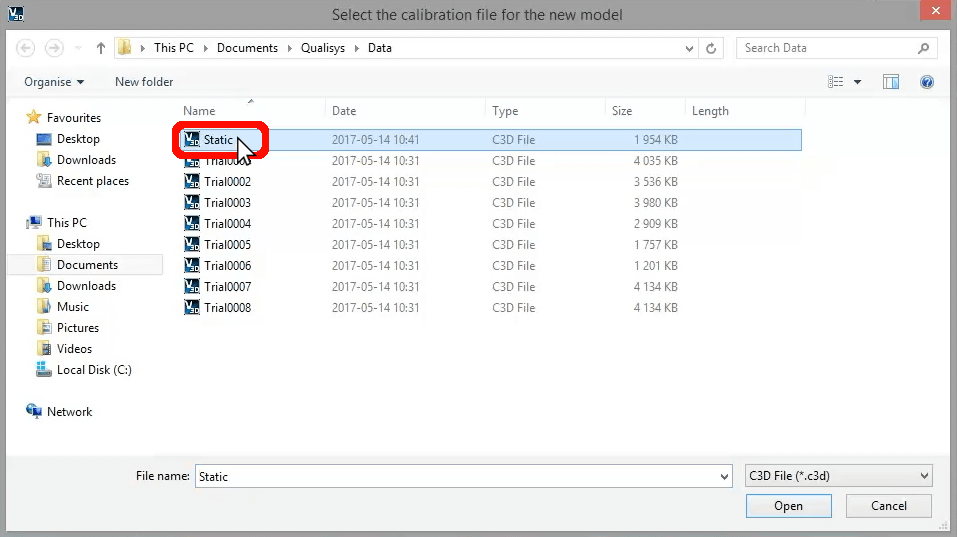Click the refresh icon beside the address bar
The image size is (957, 537).
click(x=711, y=48)
